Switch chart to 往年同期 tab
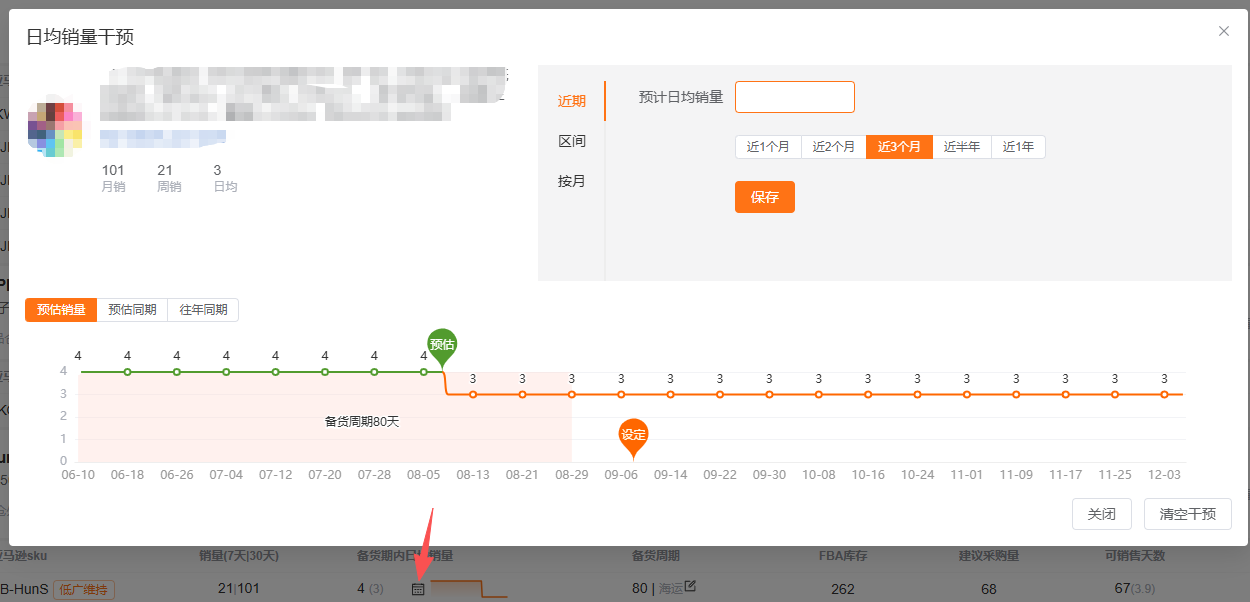 click(x=203, y=310)
